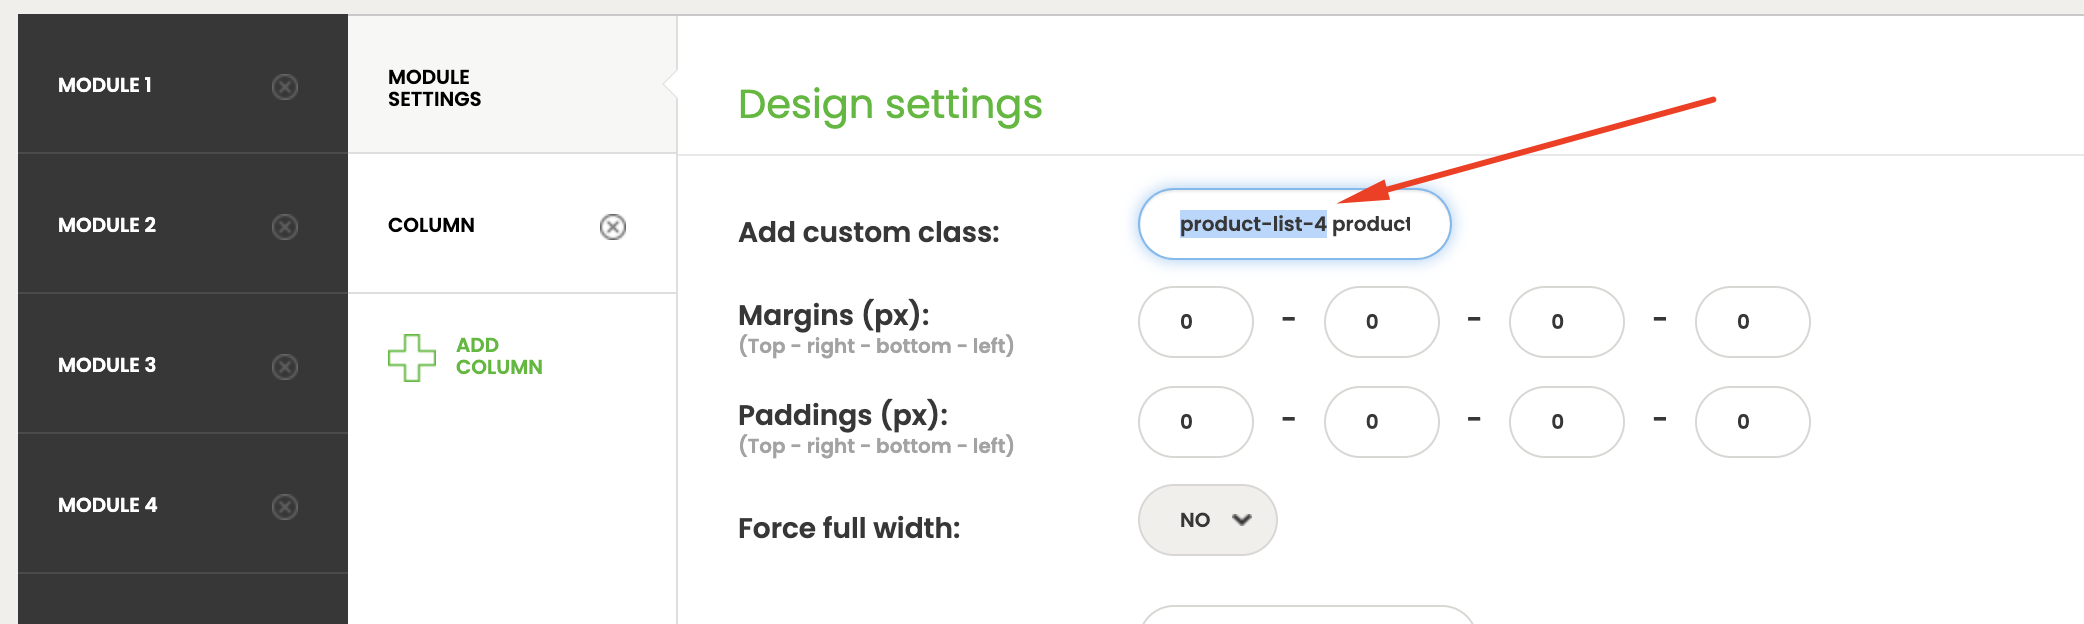Go to Module 4 in the sidebar
2084x624 pixels.
tap(107, 506)
